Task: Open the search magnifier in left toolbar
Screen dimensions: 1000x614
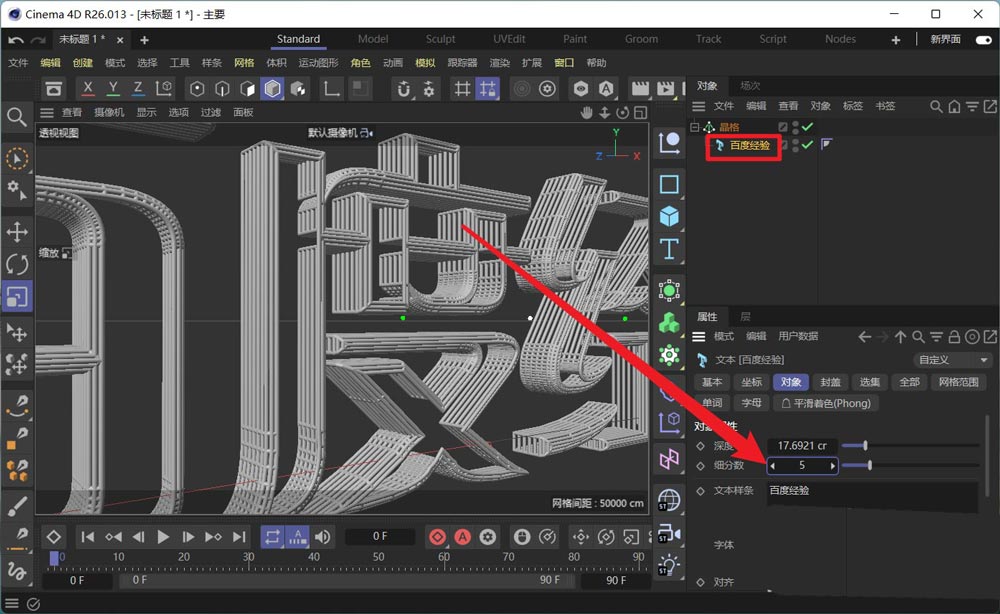Action: (x=17, y=117)
